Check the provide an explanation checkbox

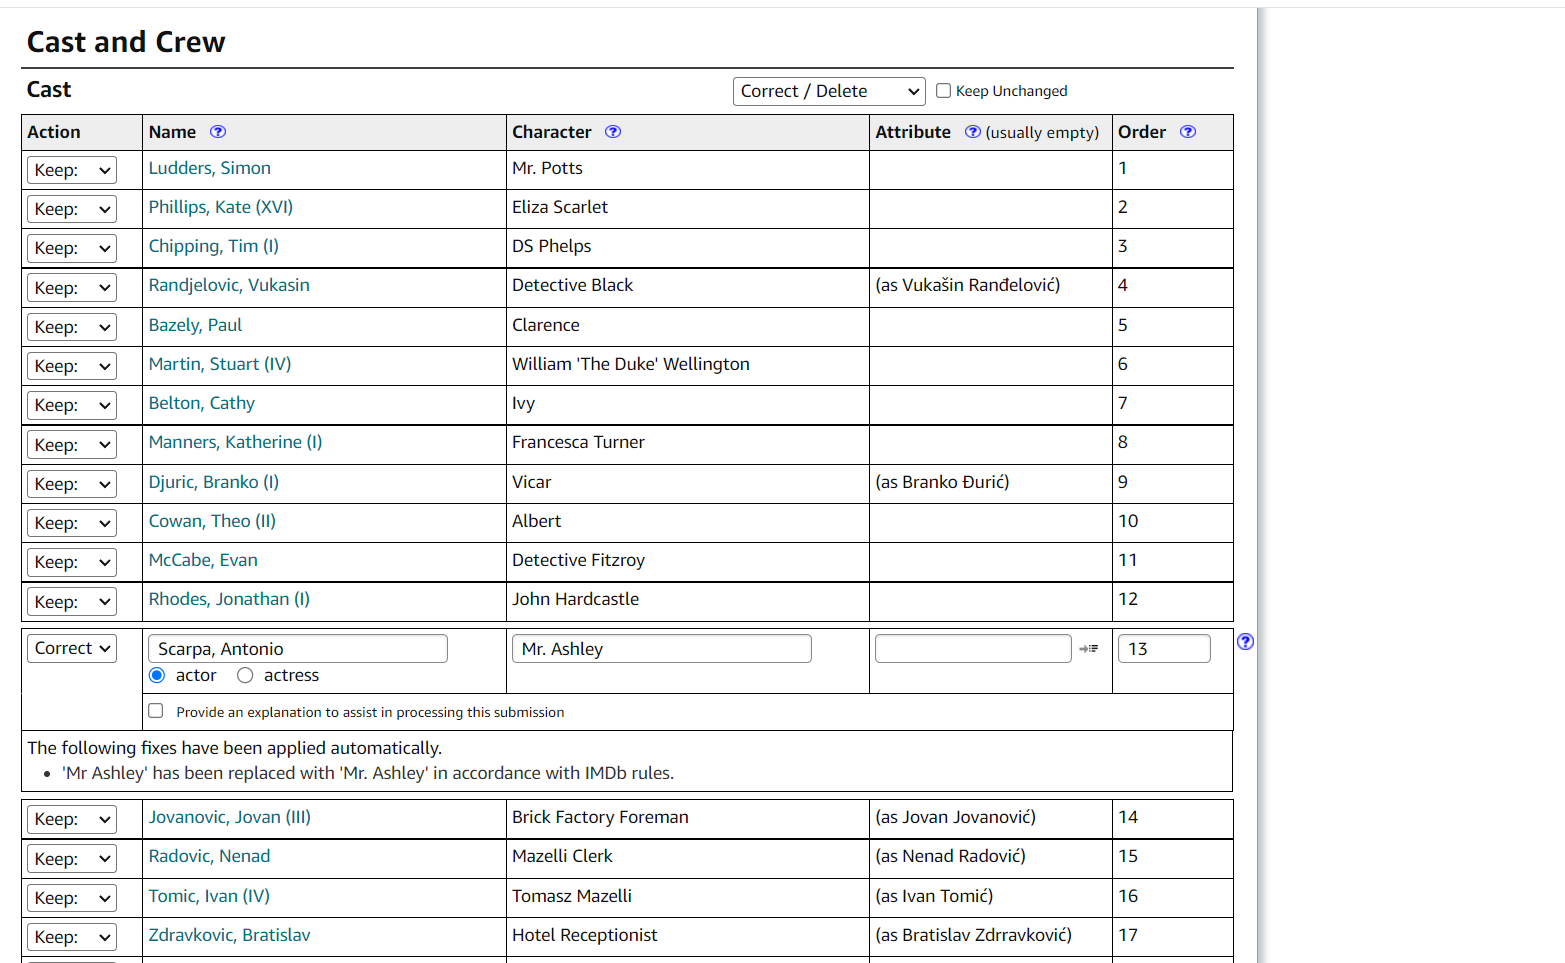pos(155,710)
